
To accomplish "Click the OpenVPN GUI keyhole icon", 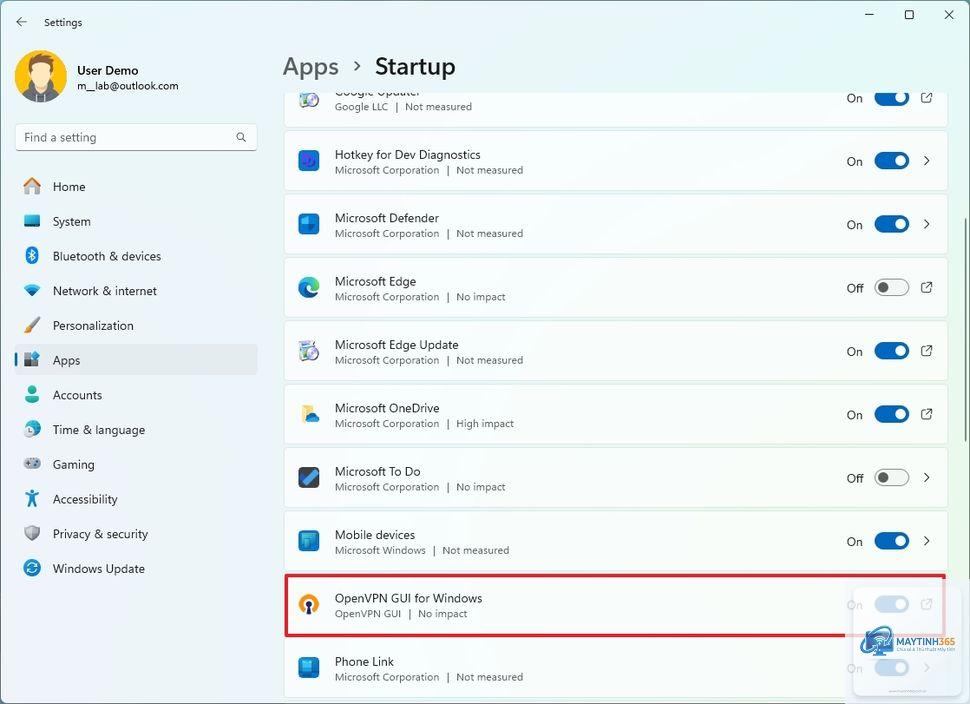I will tap(309, 604).
